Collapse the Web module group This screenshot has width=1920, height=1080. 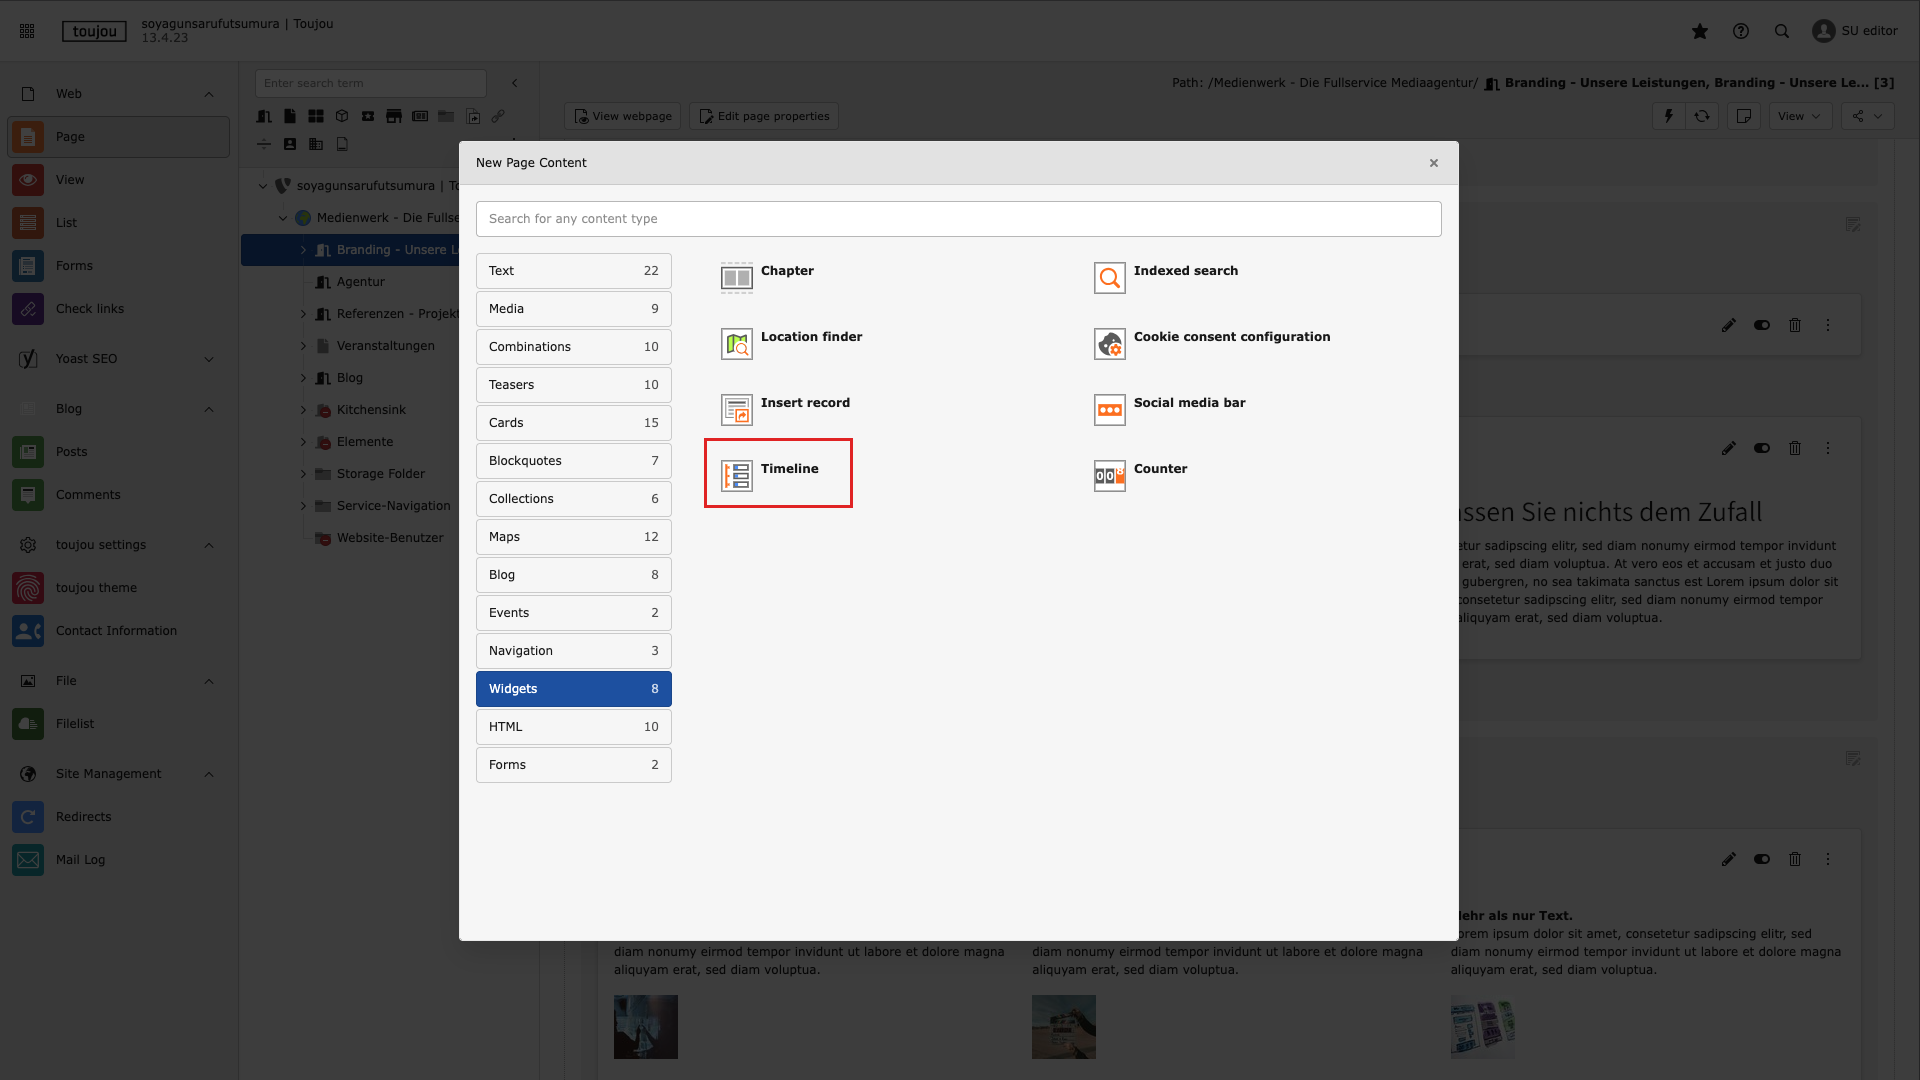(x=209, y=94)
